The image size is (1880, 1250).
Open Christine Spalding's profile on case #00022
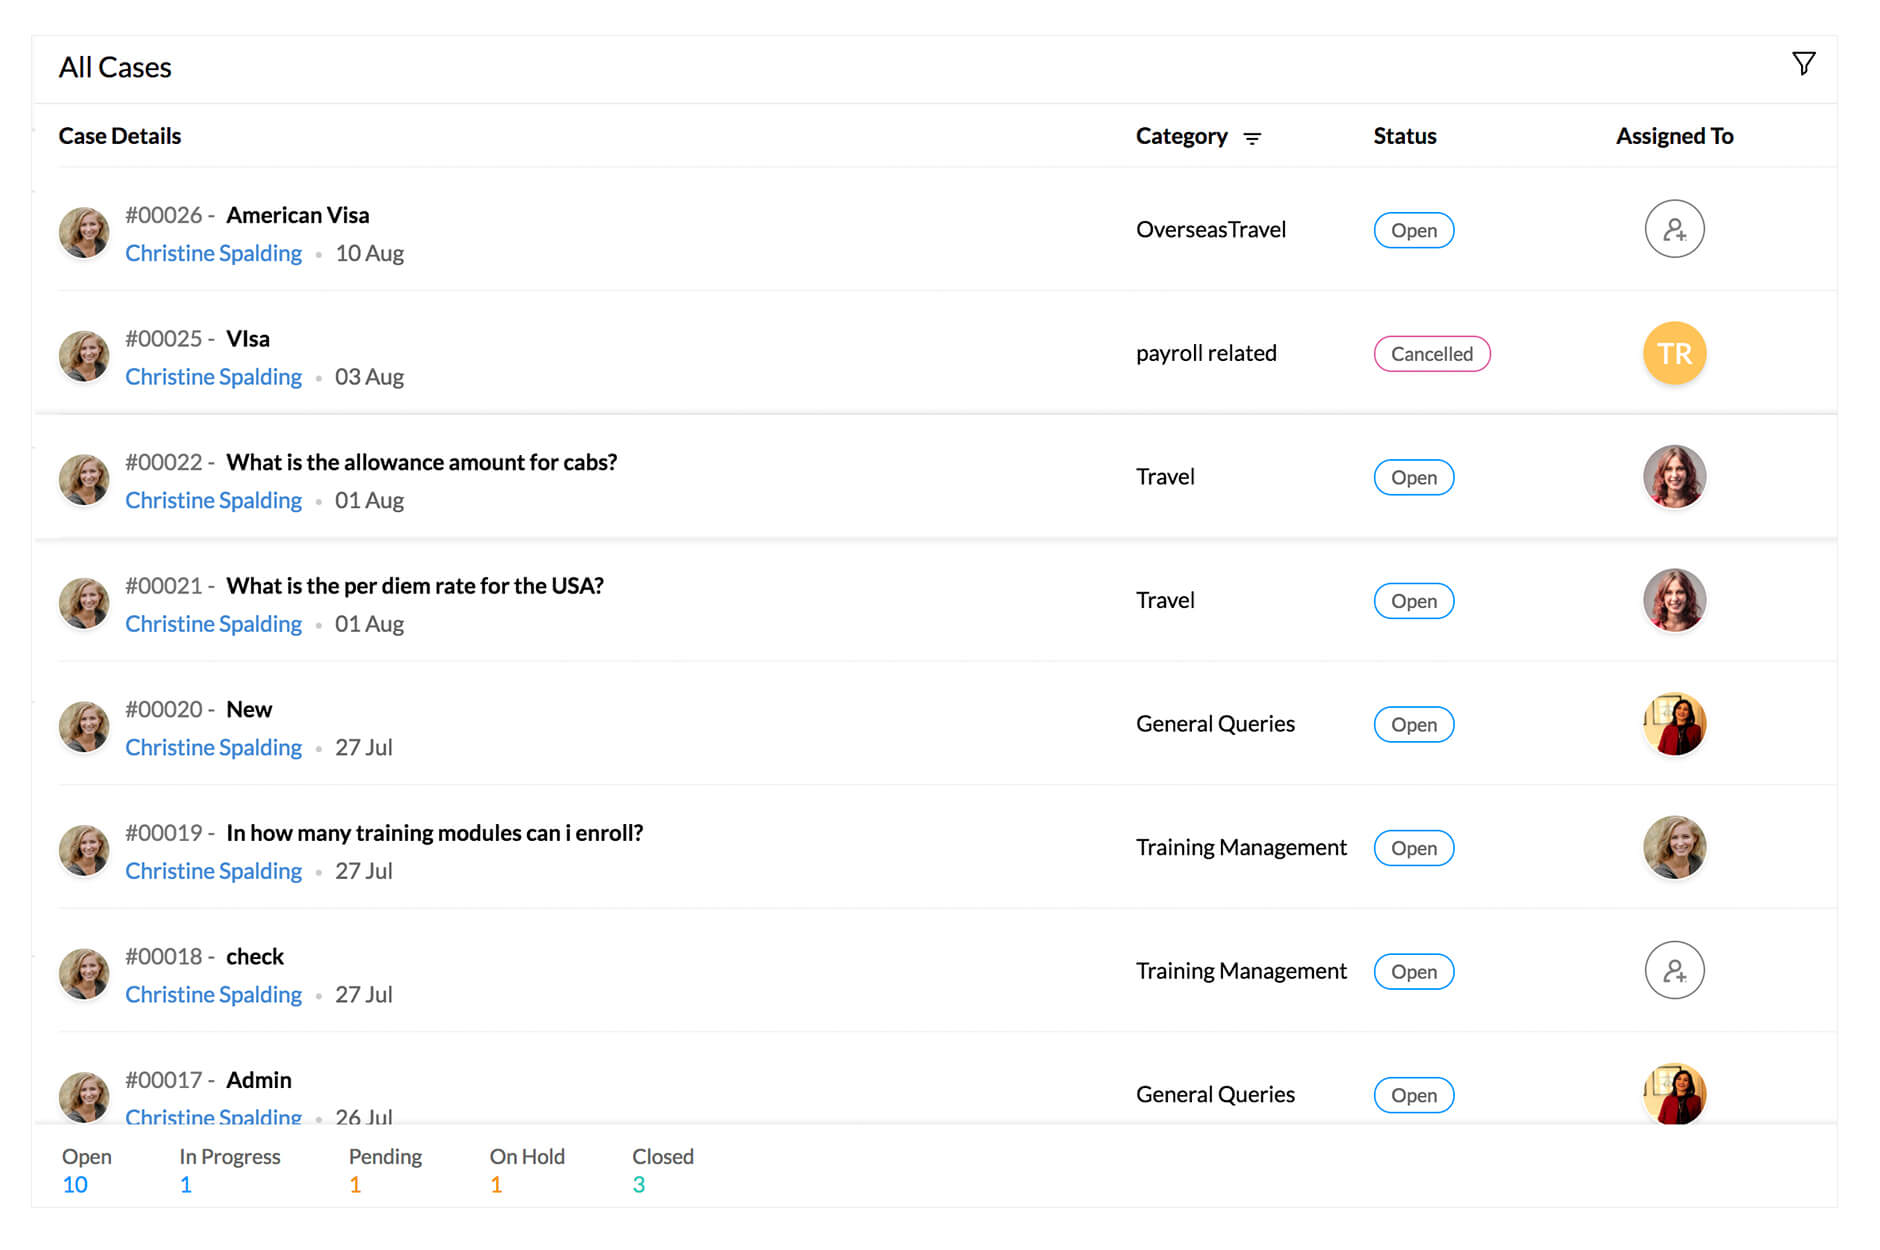pyautogui.click(x=213, y=499)
